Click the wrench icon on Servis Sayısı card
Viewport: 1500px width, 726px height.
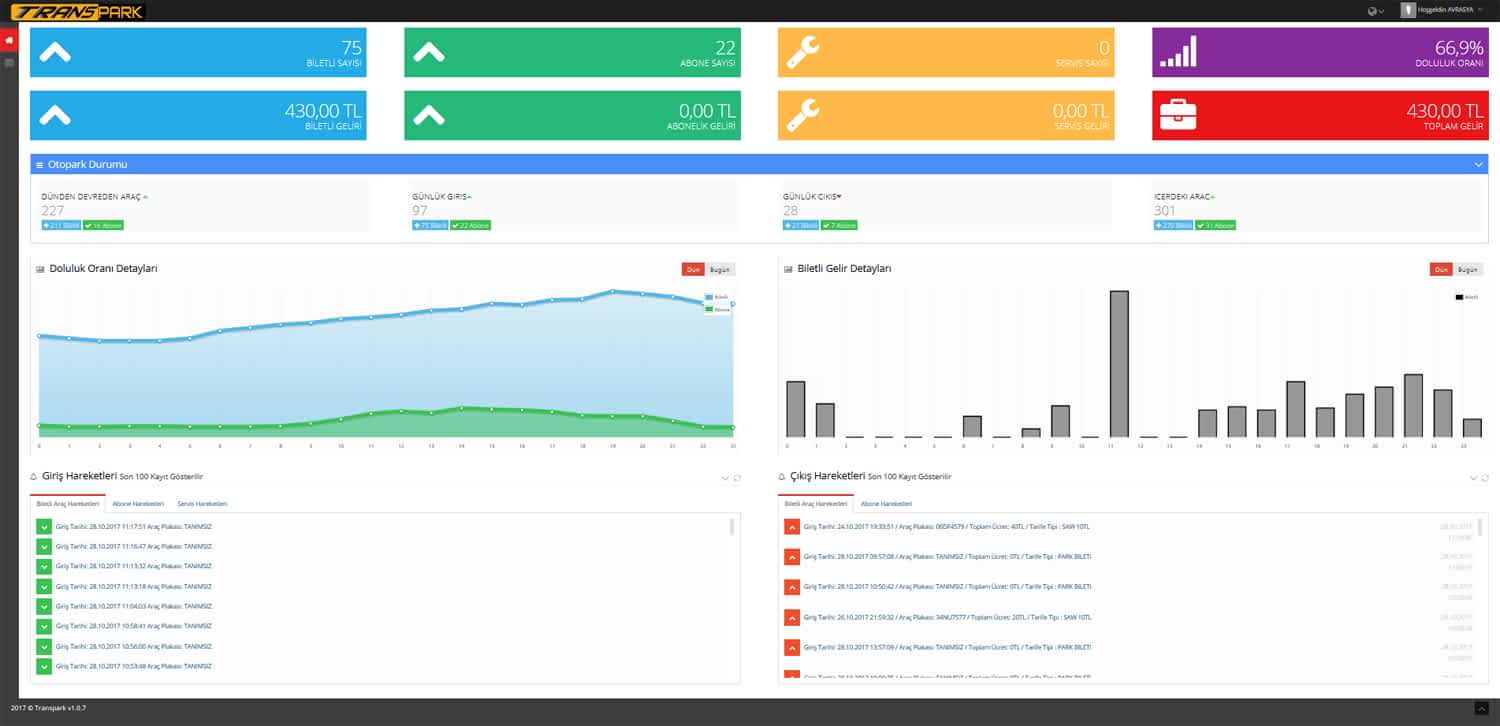click(x=803, y=52)
